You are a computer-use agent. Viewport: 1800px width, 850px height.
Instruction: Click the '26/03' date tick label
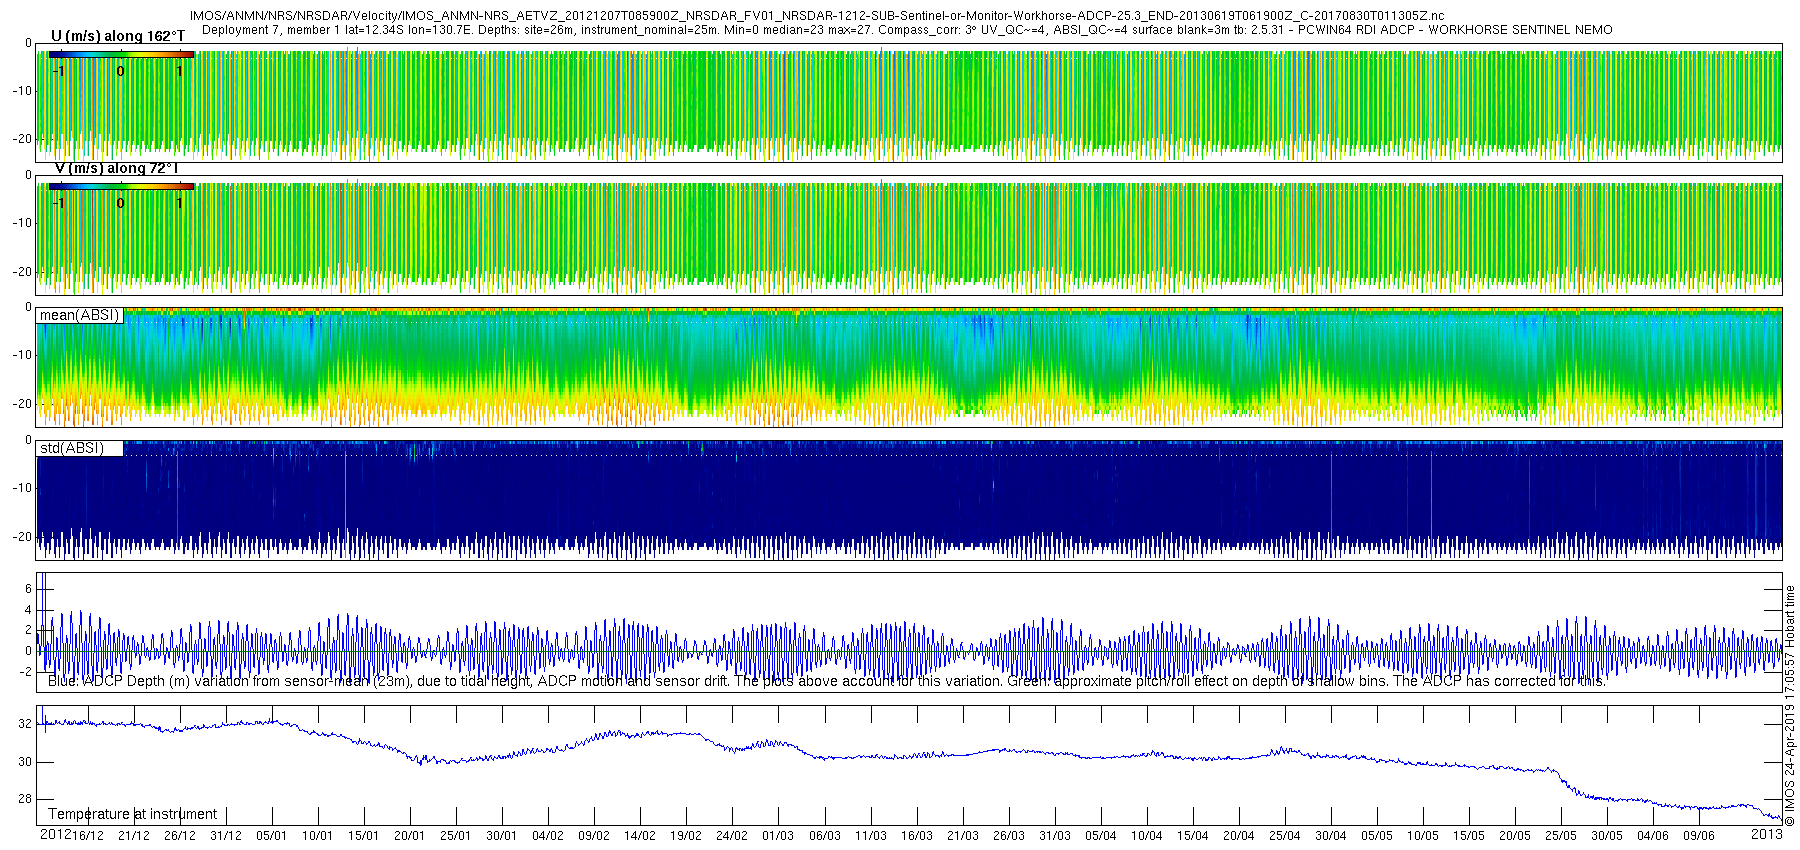(1009, 836)
